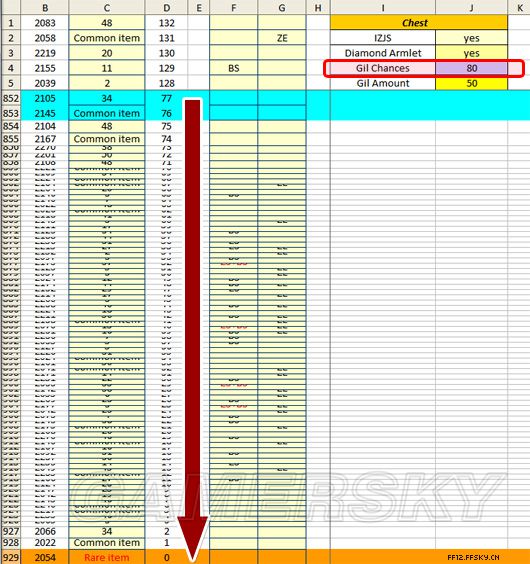Screen dimensions: 530x564
Task: Click cell containing 2145
Action: click(45, 113)
